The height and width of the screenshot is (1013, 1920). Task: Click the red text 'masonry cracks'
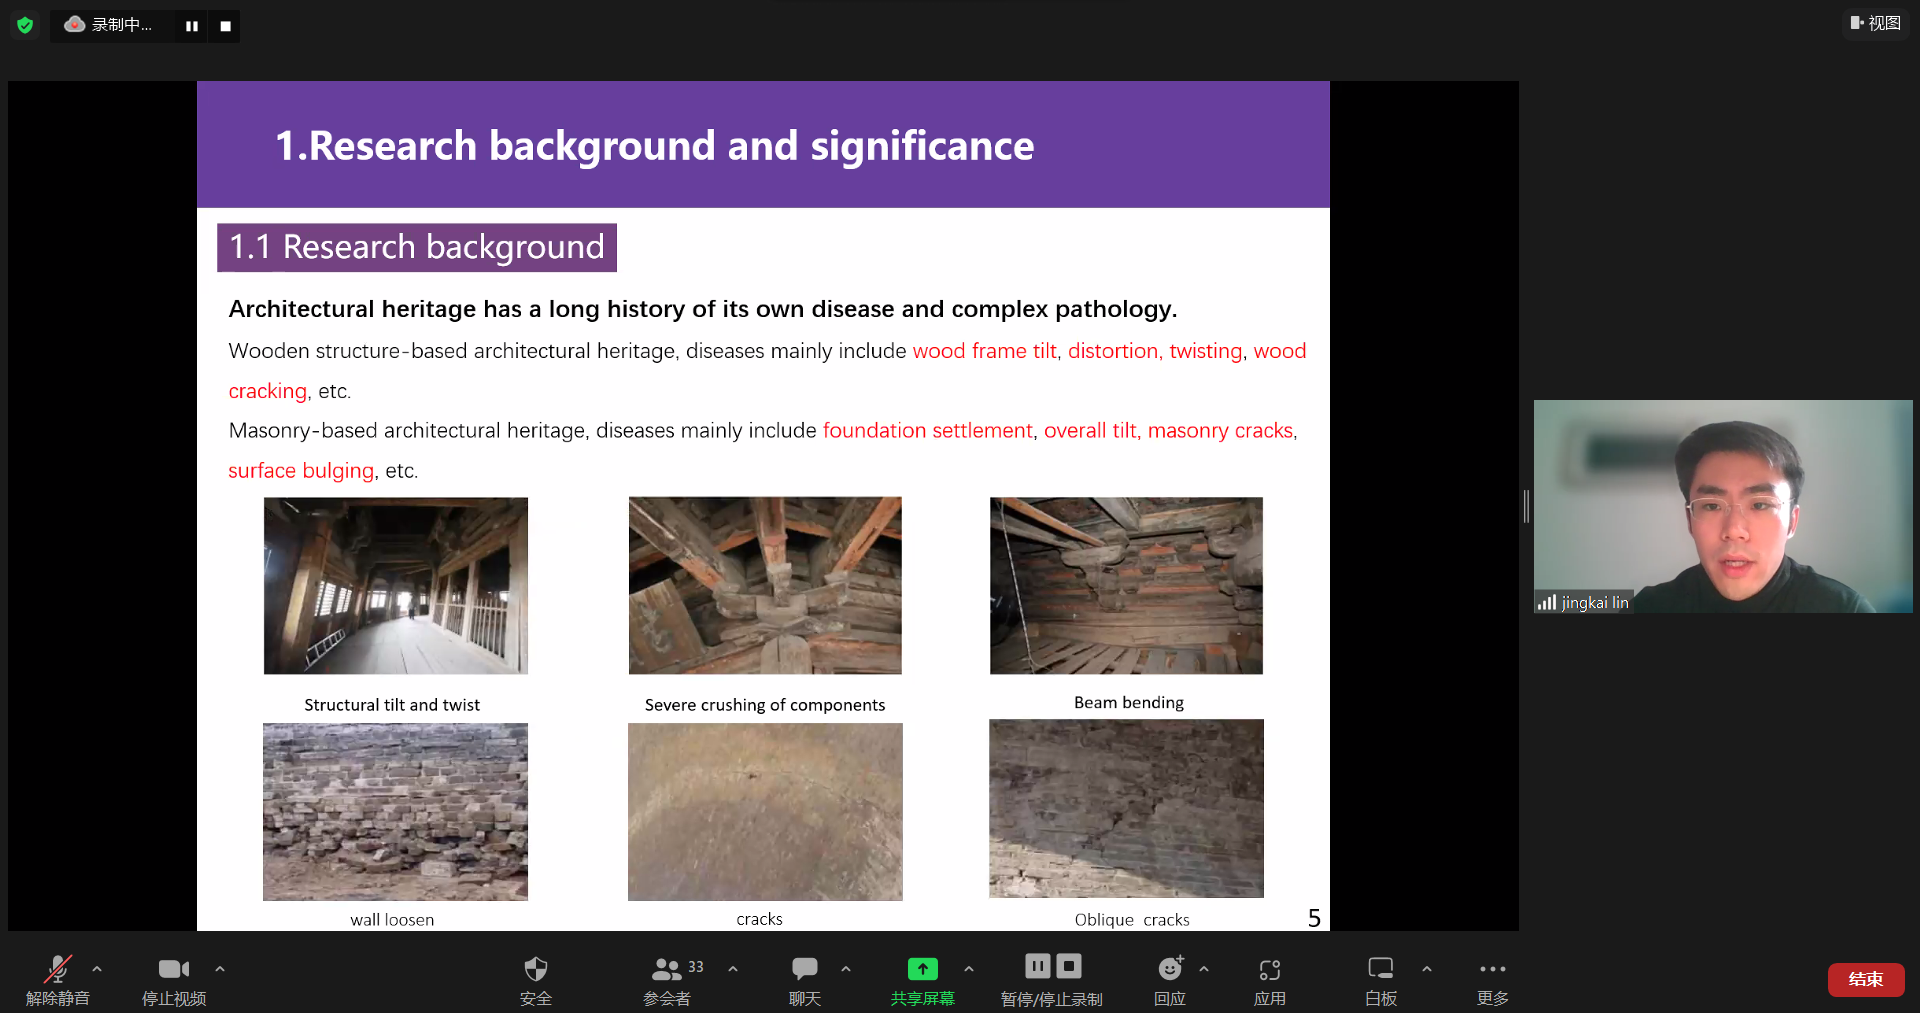click(1220, 431)
